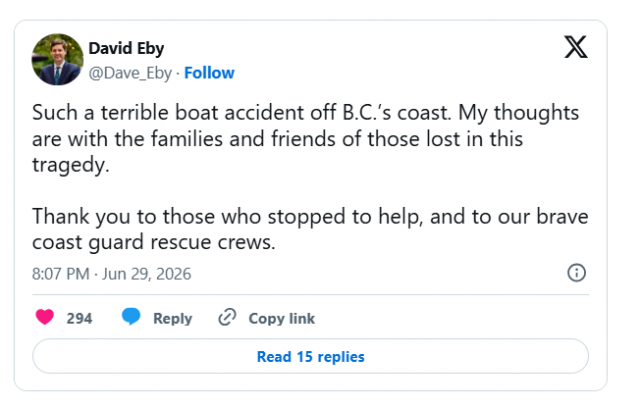The width and height of the screenshot is (640, 407).
Task: Click the blue speech bubble reply icon
Action: pos(131,317)
